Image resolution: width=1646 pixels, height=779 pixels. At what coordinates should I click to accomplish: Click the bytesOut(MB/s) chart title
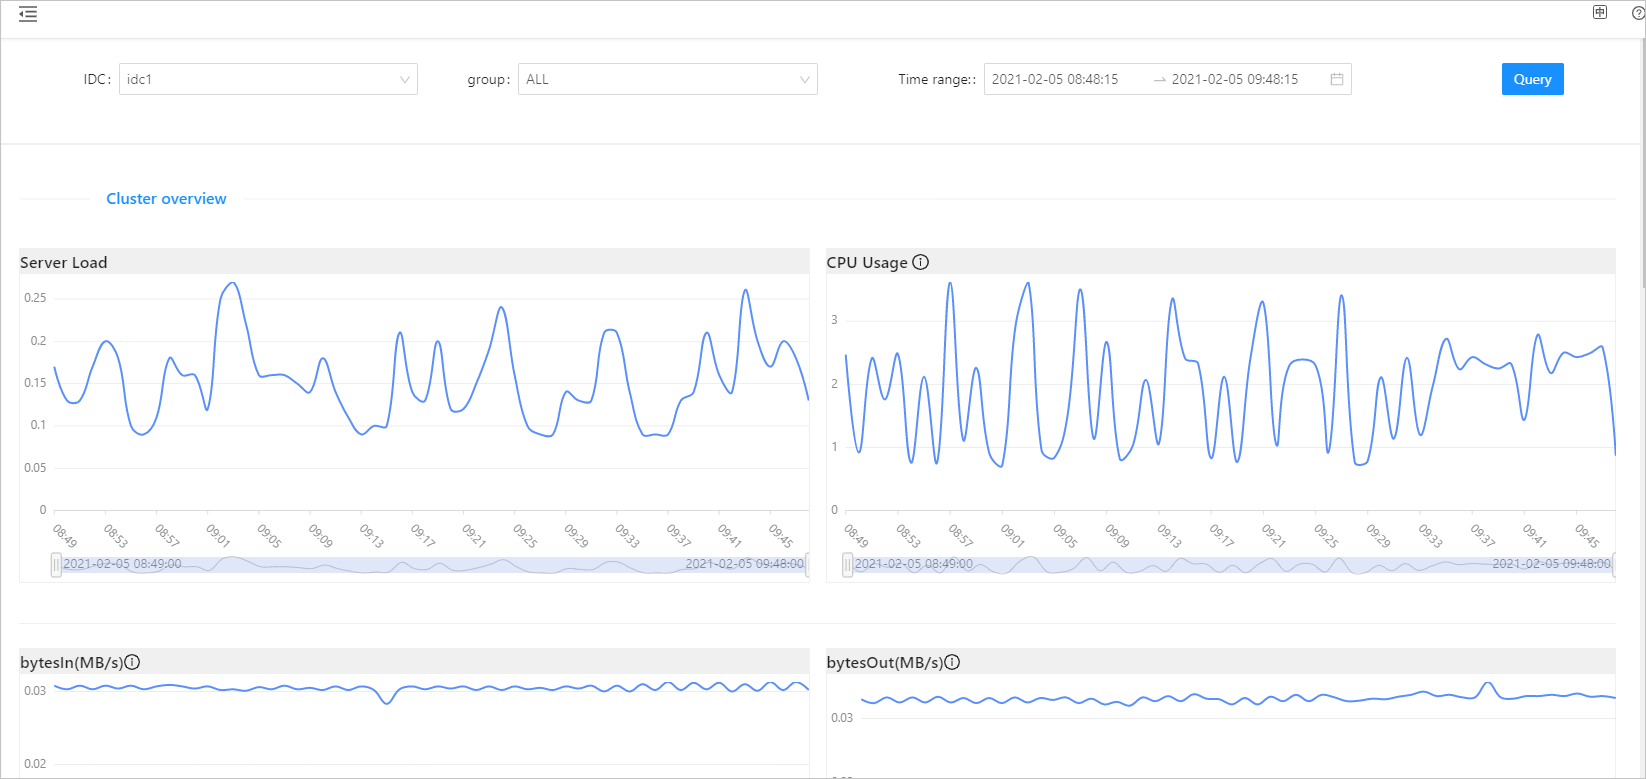(x=885, y=662)
